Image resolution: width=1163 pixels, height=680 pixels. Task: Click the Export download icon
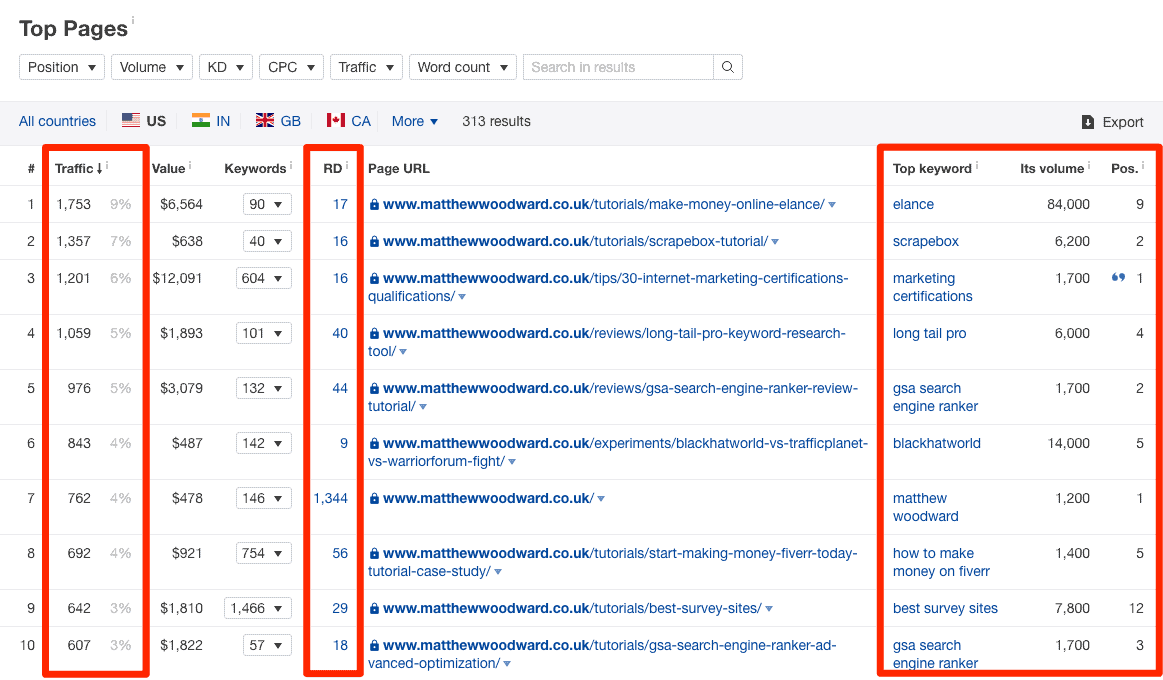[1088, 122]
